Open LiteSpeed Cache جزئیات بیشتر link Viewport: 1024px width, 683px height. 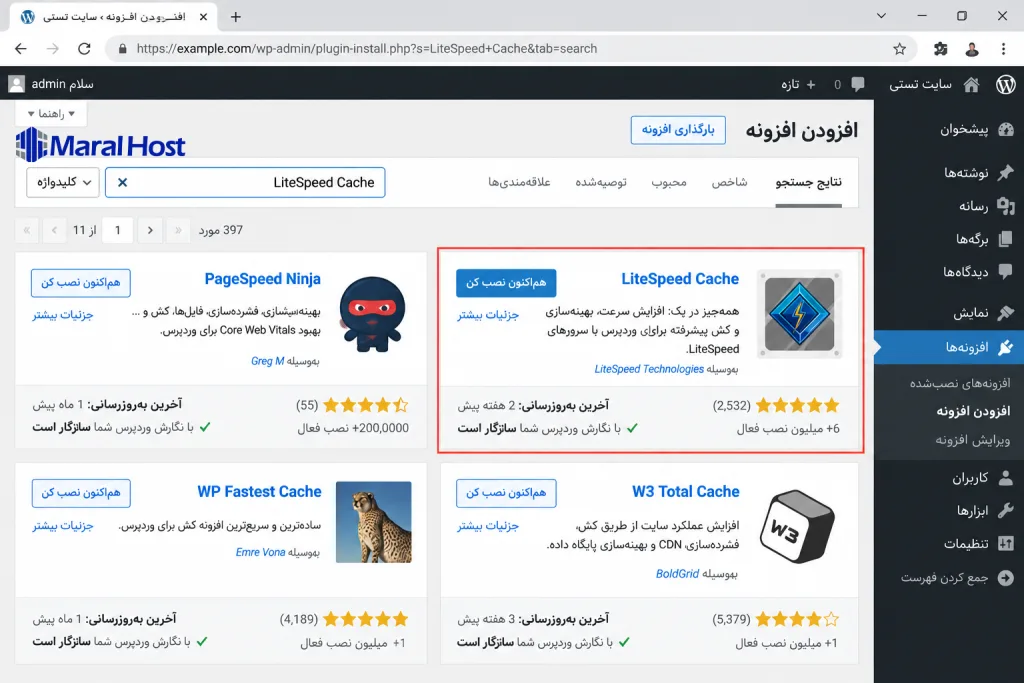(x=488, y=315)
